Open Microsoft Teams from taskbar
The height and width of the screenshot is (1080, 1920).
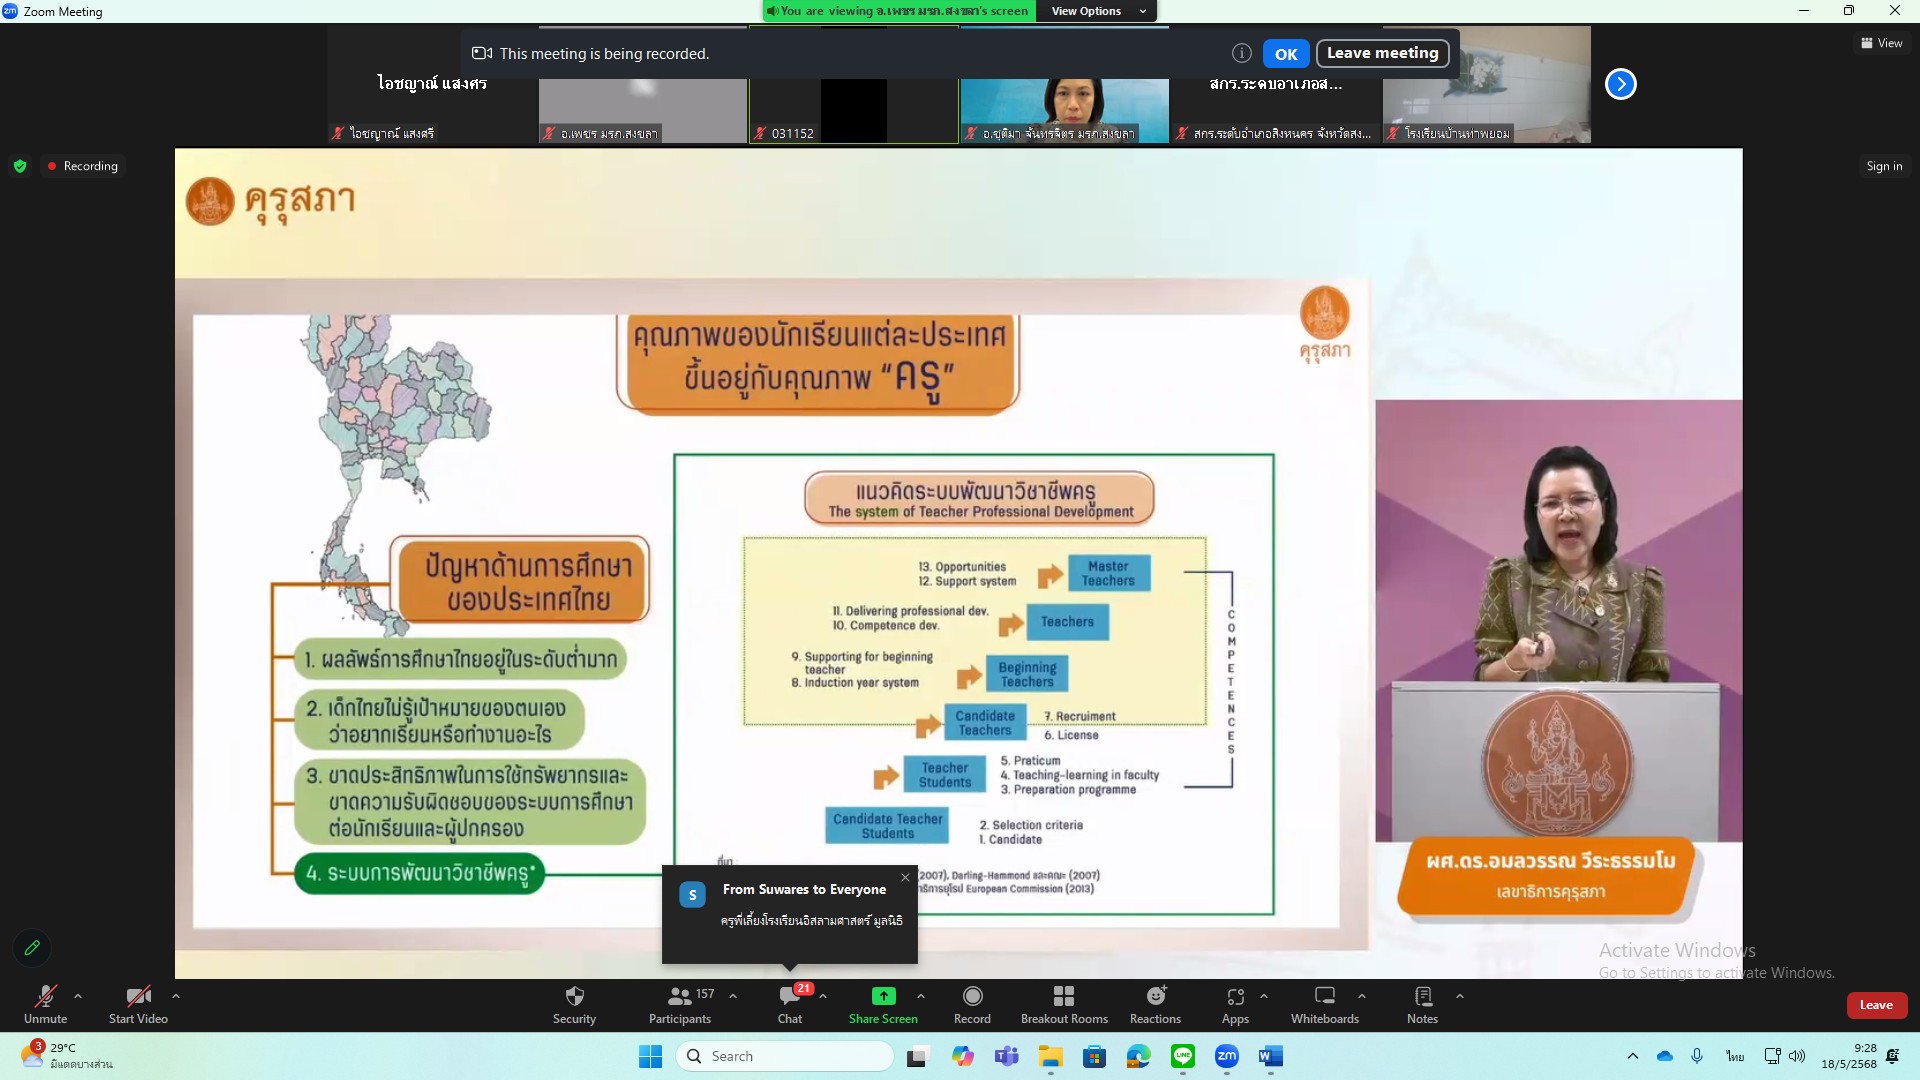click(1007, 1056)
